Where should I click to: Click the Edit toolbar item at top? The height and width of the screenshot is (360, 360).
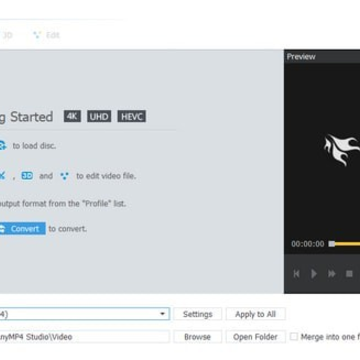pos(47,35)
